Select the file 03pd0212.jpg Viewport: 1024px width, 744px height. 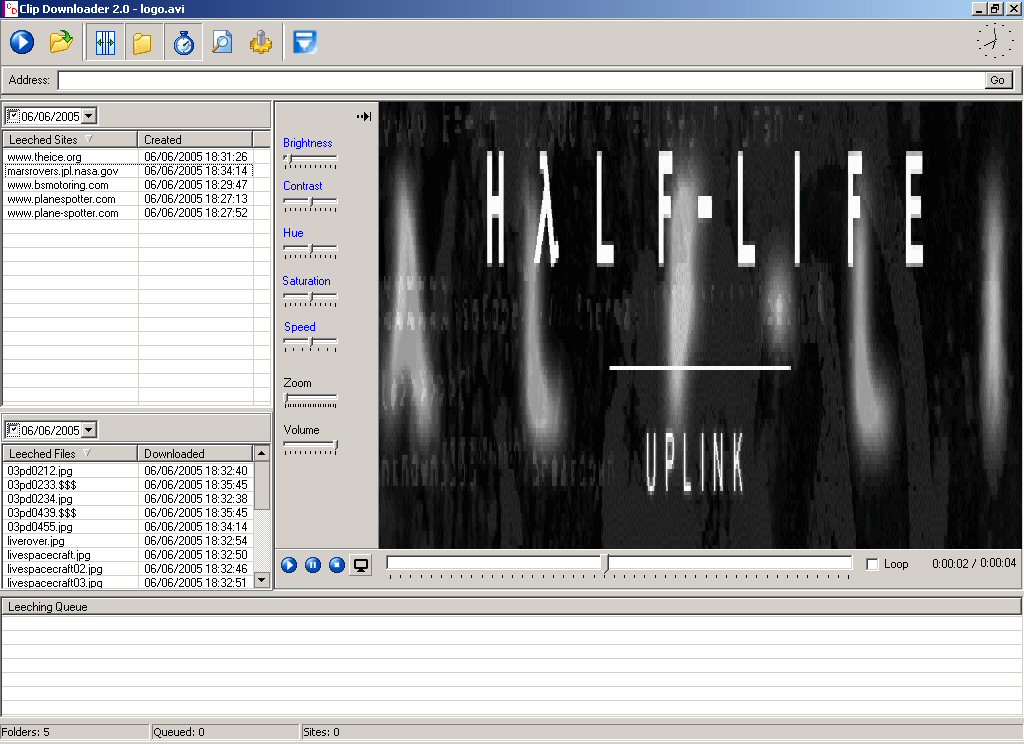coord(128,470)
